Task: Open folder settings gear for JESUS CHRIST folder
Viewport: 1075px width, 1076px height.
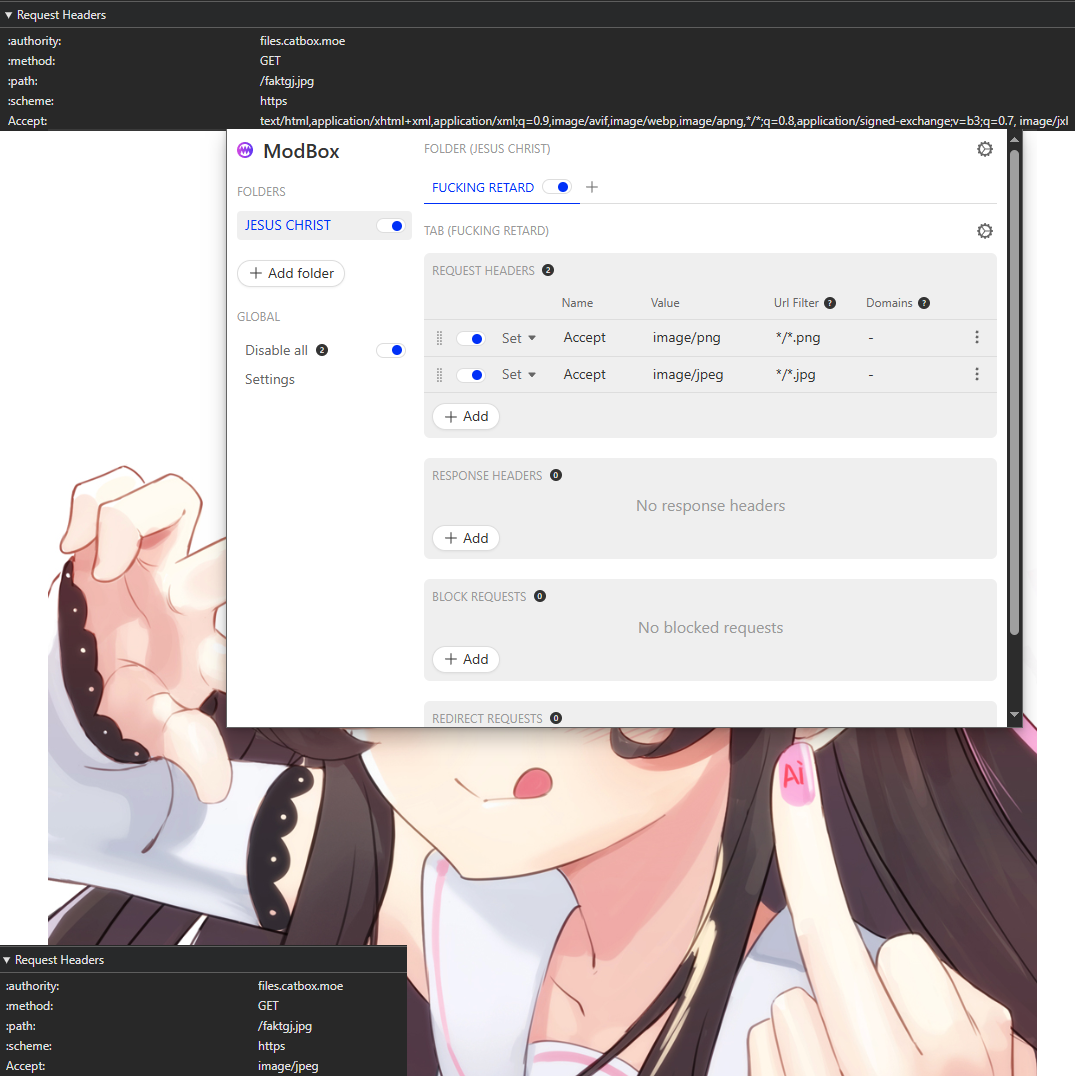Action: click(x=984, y=149)
